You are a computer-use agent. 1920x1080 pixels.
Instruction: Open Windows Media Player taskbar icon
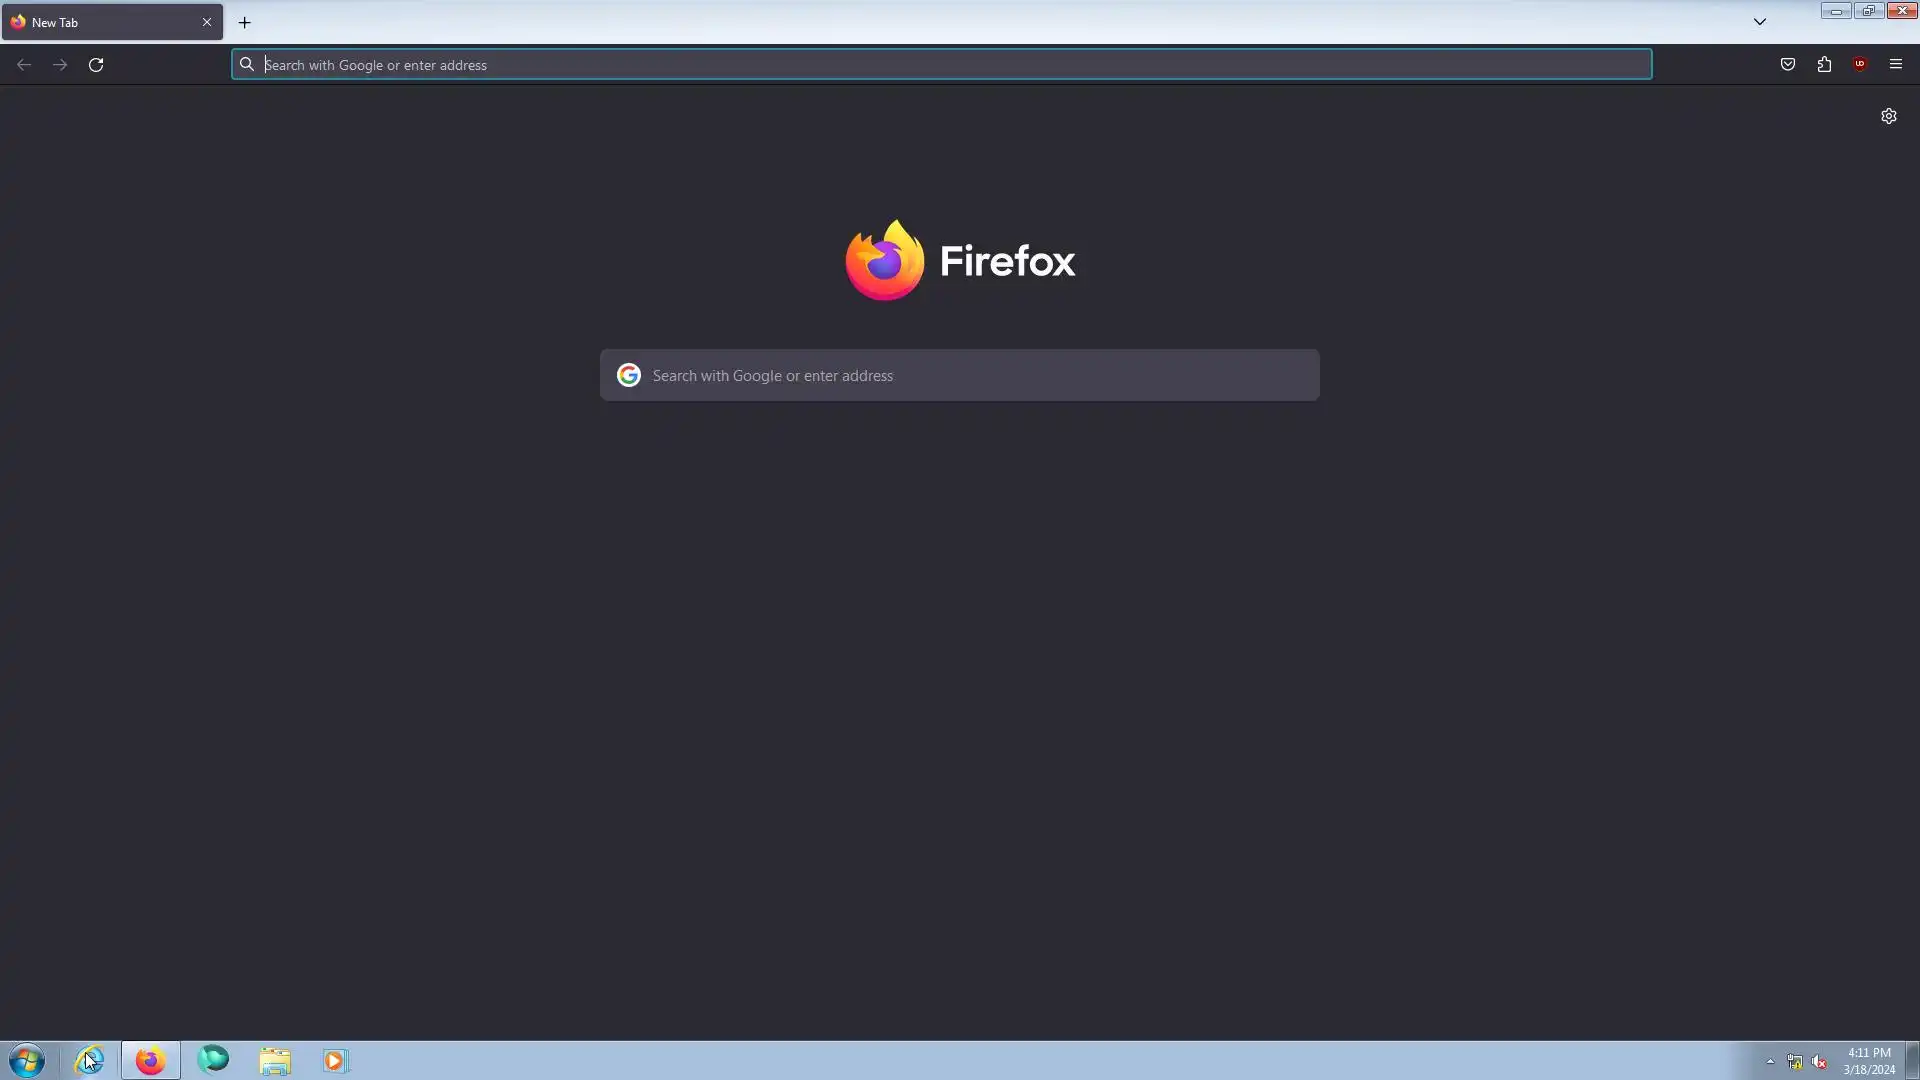pyautogui.click(x=335, y=1060)
